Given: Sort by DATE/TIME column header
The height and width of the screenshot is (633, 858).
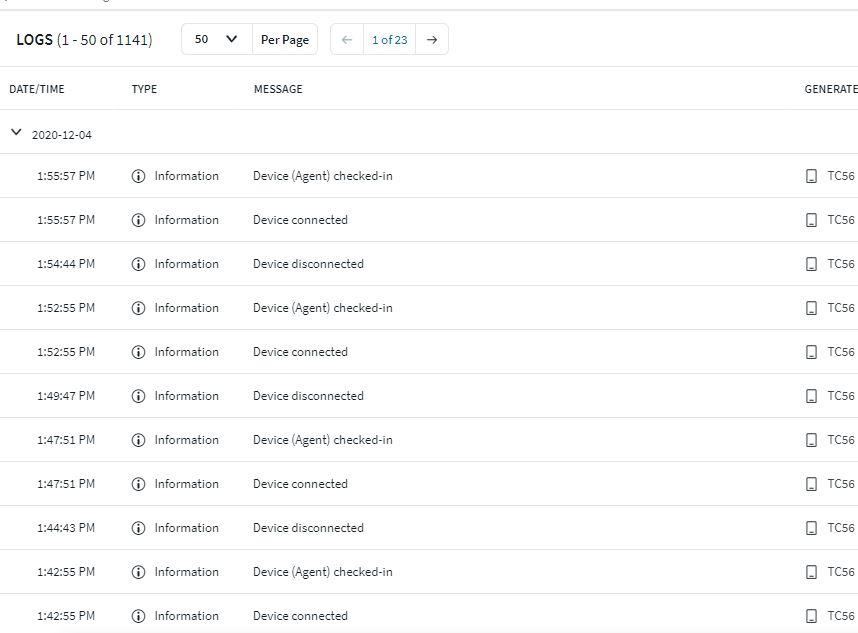Looking at the screenshot, I should point(37,89).
